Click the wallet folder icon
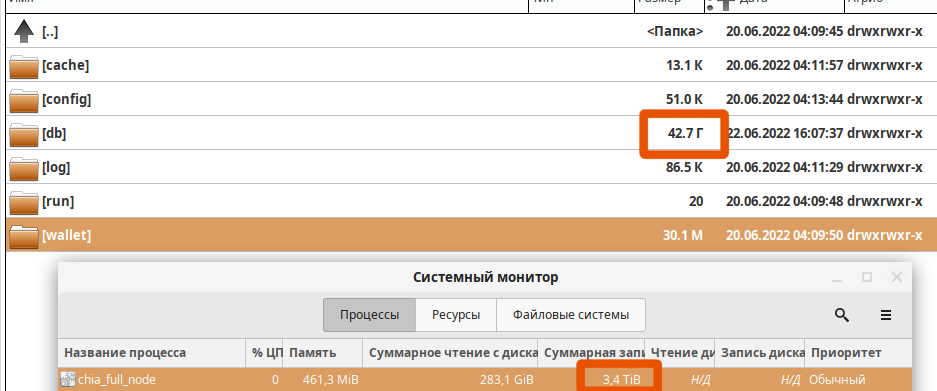The image size is (937, 391). [24, 236]
